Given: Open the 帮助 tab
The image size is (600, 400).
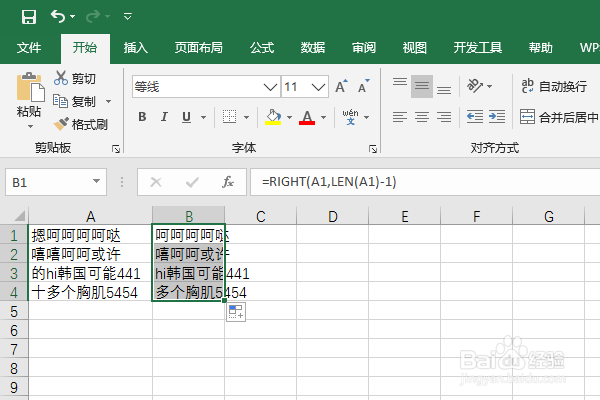Looking at the screenshot, I should (x=541, y=48).
